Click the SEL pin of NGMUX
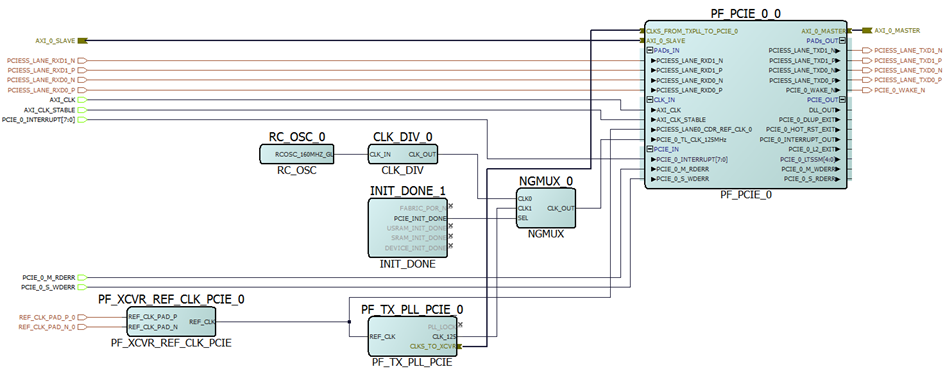The height and width of the screenshot is (369, 945). [x=523, y=218]
